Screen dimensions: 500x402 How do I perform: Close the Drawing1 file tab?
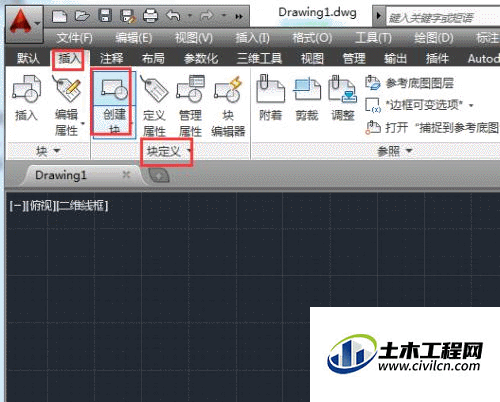[x=126, y=174]
